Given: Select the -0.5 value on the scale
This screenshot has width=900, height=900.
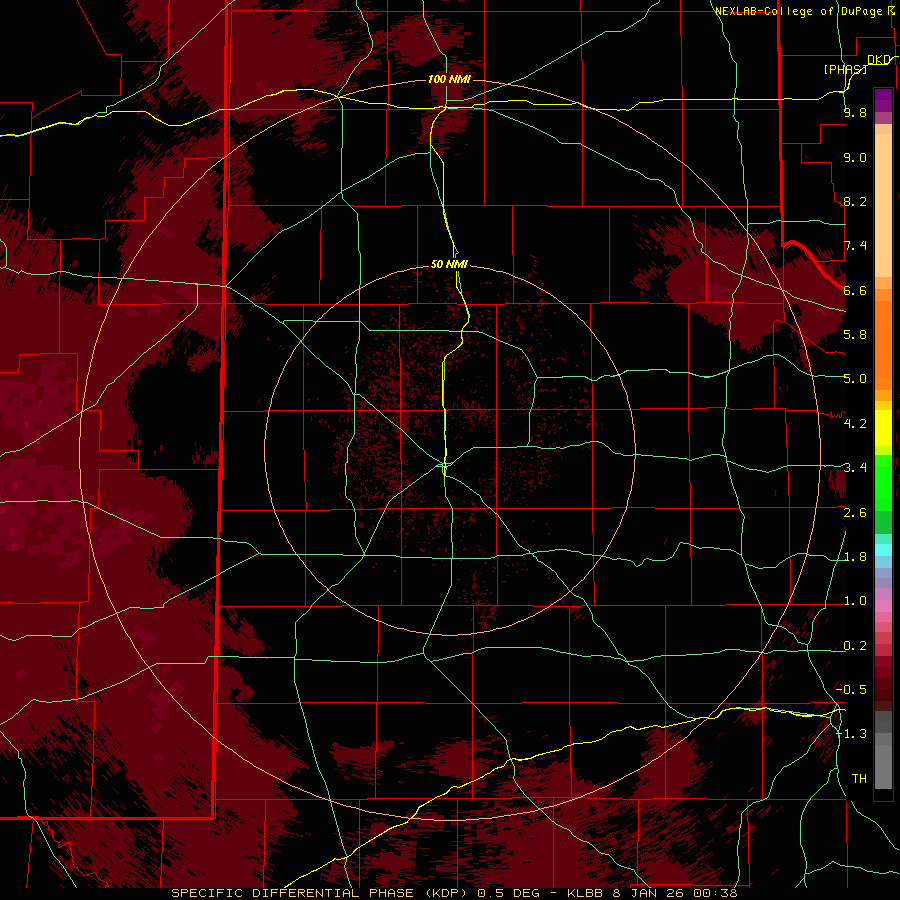Looking at the screenshot, I should coord(852,689).
